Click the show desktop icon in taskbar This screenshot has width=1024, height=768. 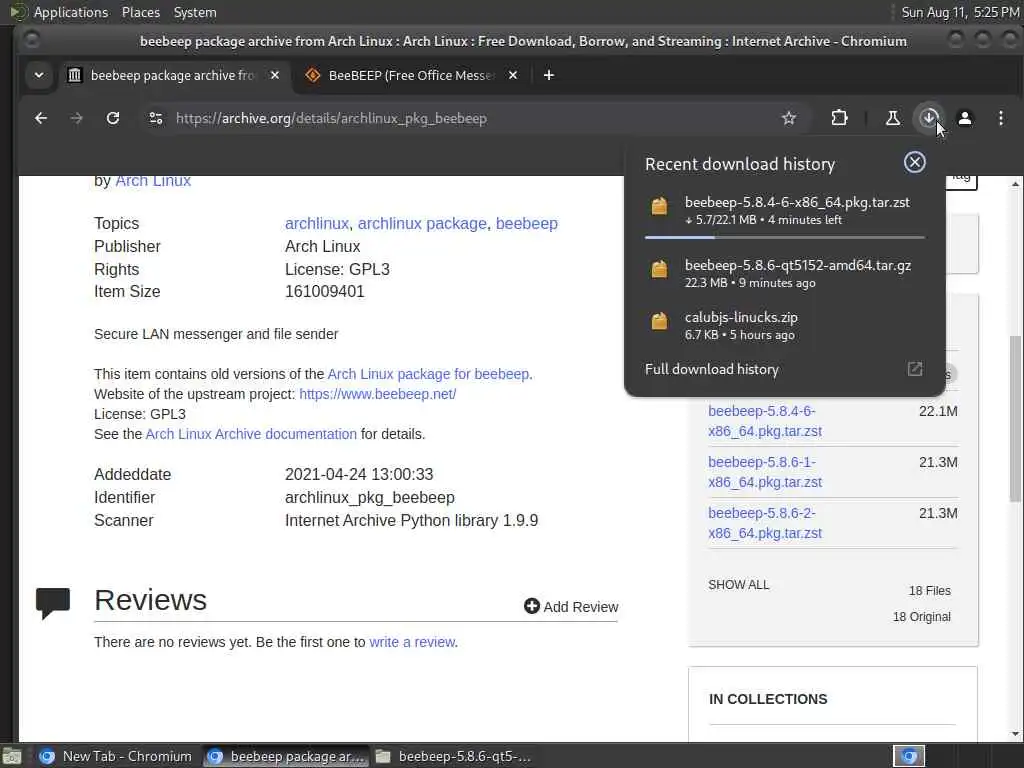12,756
